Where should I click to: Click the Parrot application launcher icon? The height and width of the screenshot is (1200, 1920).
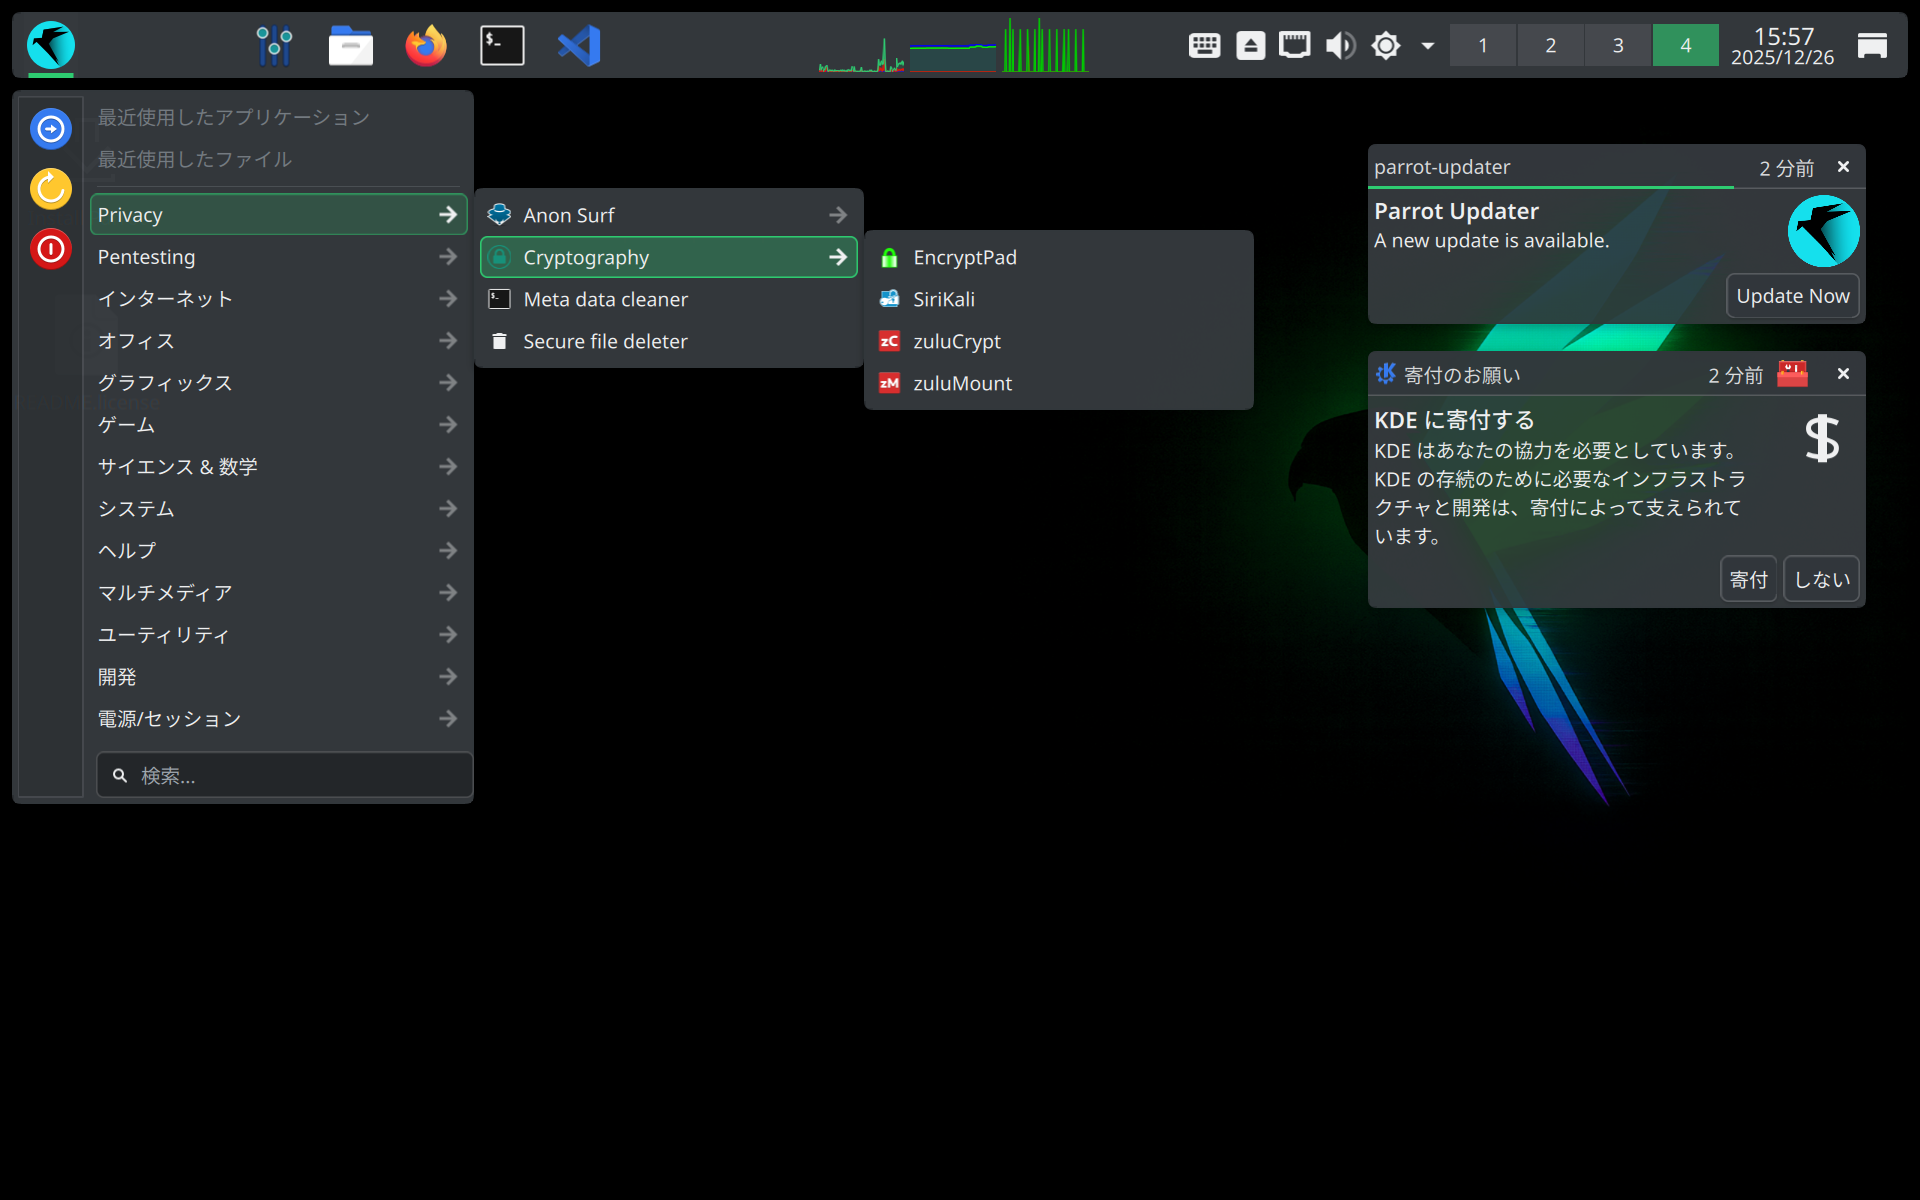[51, 45]
